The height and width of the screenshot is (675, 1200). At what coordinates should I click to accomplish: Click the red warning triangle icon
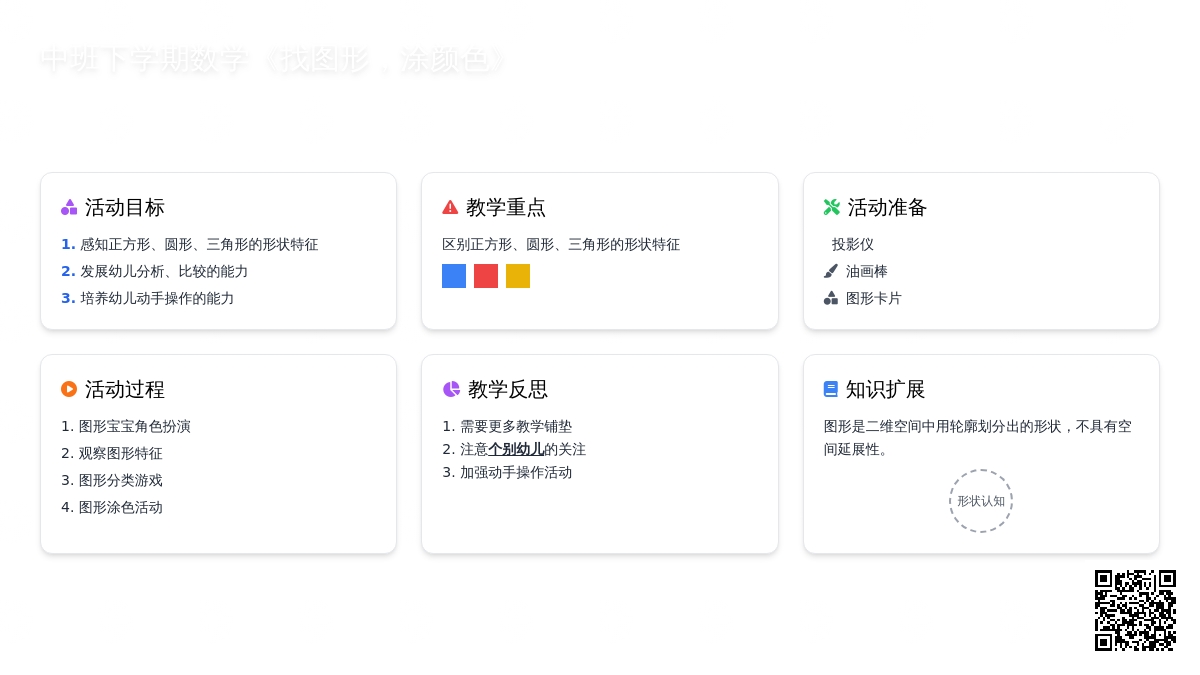coord(450,207)
